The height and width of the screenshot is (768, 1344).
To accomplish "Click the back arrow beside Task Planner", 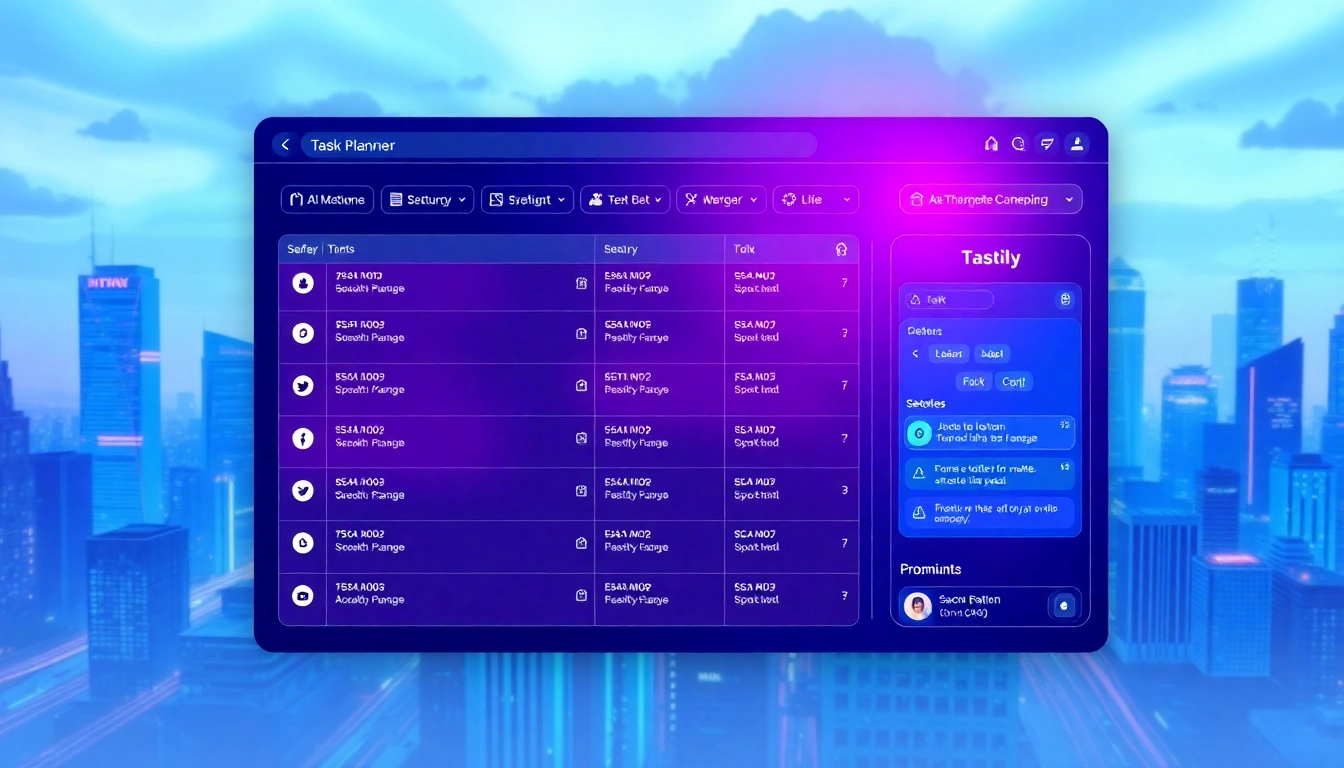I will pos(285,143).
